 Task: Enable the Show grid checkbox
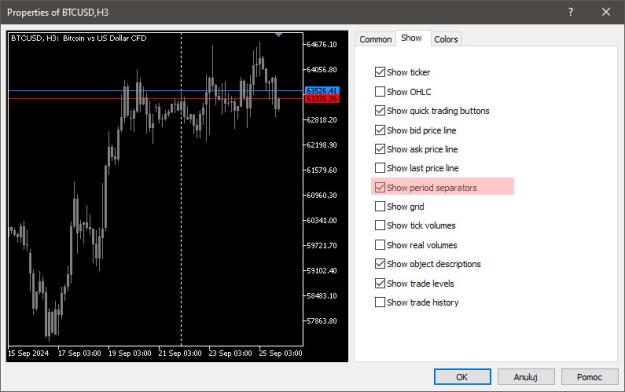tap(380, 207)
